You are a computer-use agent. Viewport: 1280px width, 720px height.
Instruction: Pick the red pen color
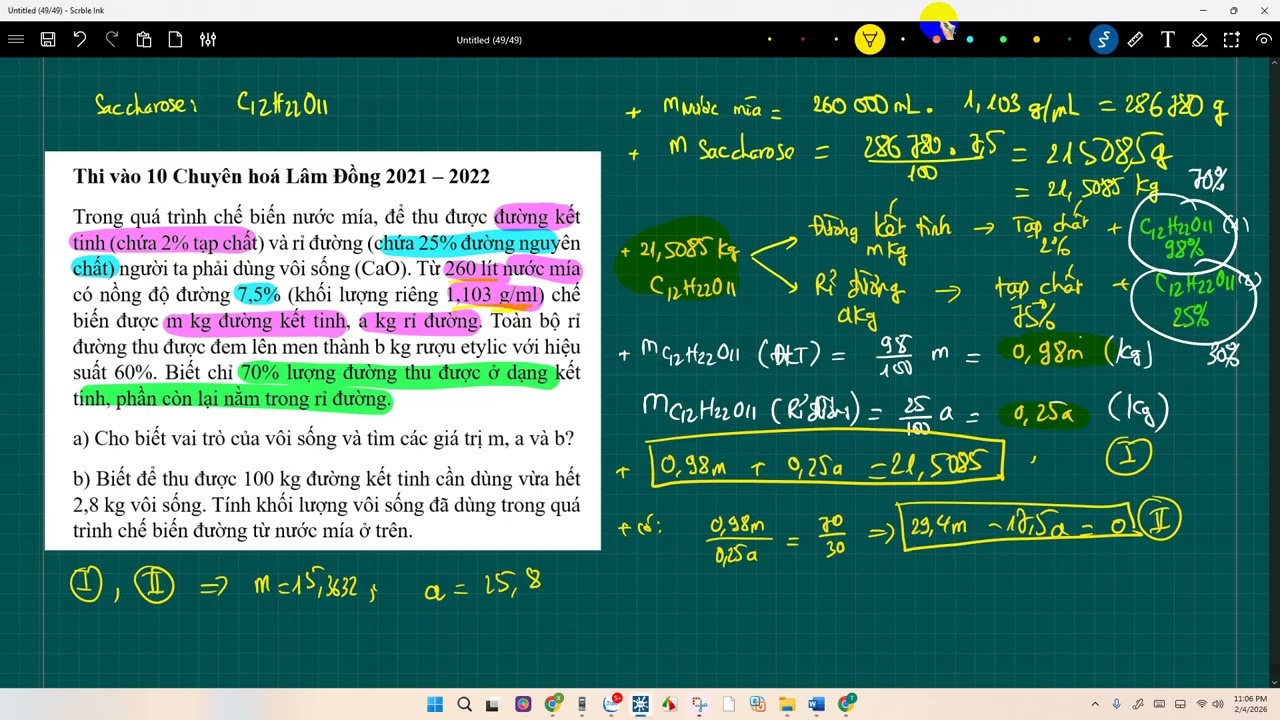coord(803,40)
